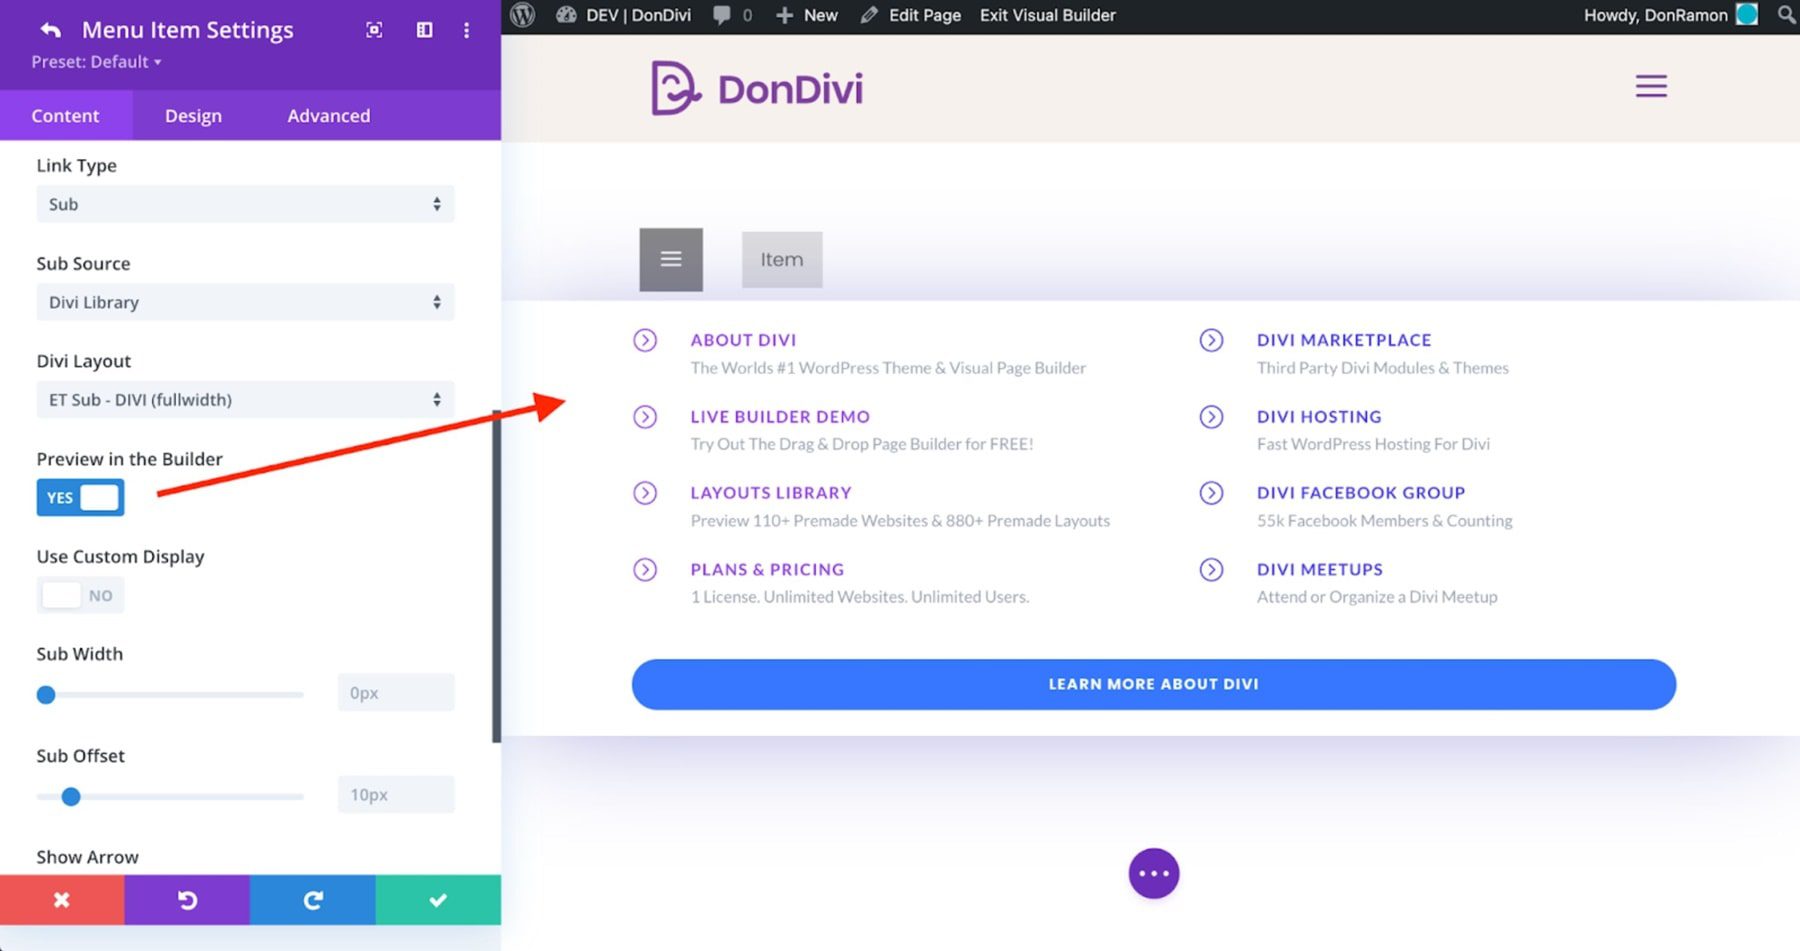This screenshot has width=1800, height=951.
Task: Click the arrow icon beside DIVI FACEBOOK GROUP
Action: pos(1211,493)
